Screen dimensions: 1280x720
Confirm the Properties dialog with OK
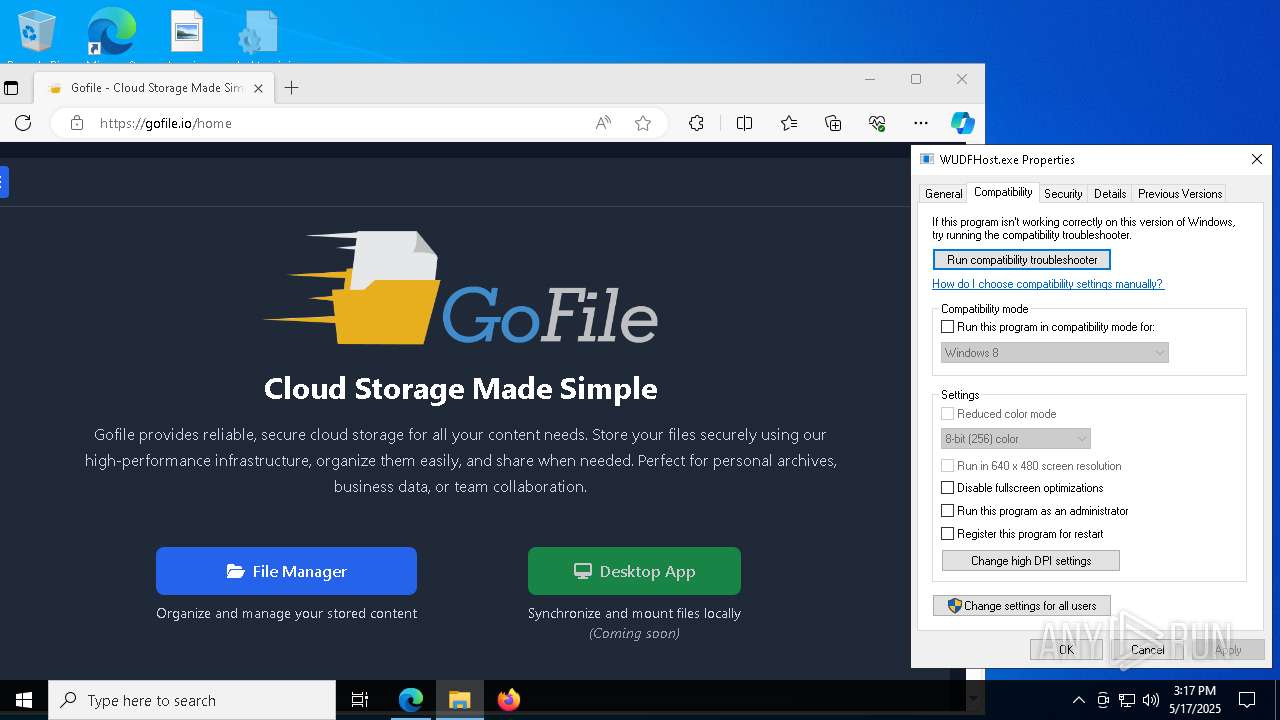point(1066,650)
